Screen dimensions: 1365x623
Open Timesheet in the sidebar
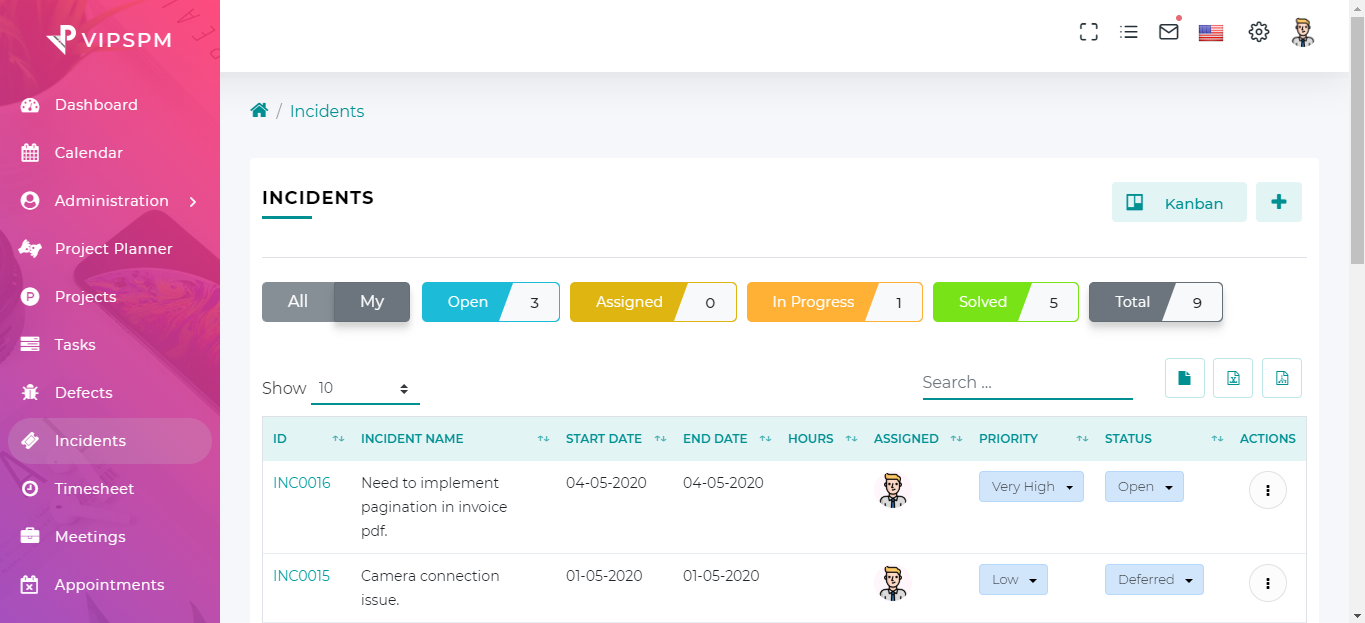tap(94, 489)
